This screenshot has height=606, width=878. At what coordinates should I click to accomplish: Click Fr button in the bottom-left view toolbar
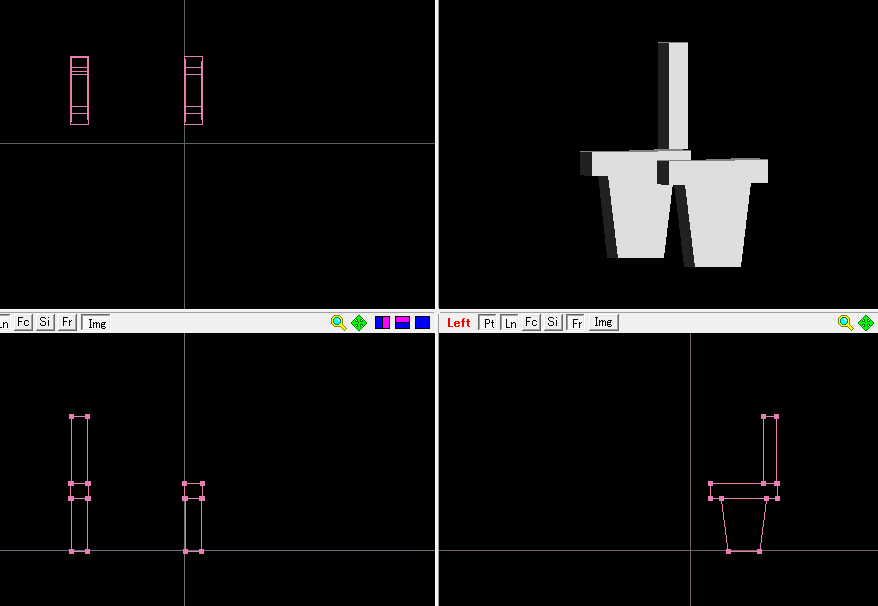tap(67, 322)
